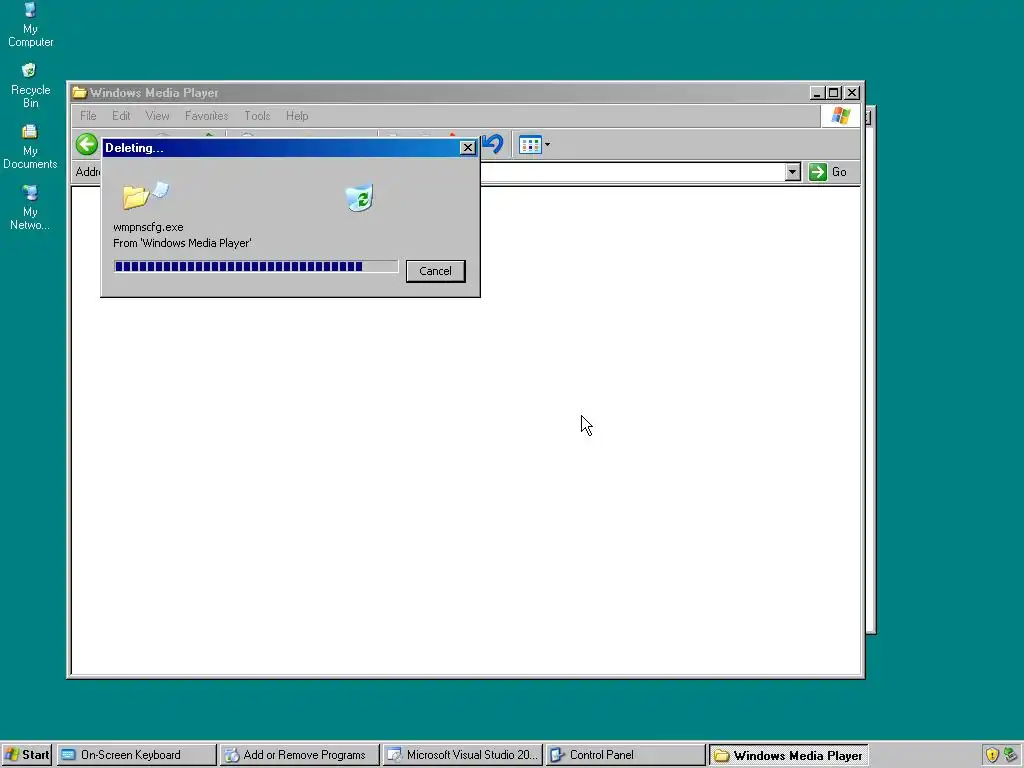The width and height of the screenshot is (1024, 768).
Task: Click the Windows flag logo in Explorer
Action: (840, 116)
